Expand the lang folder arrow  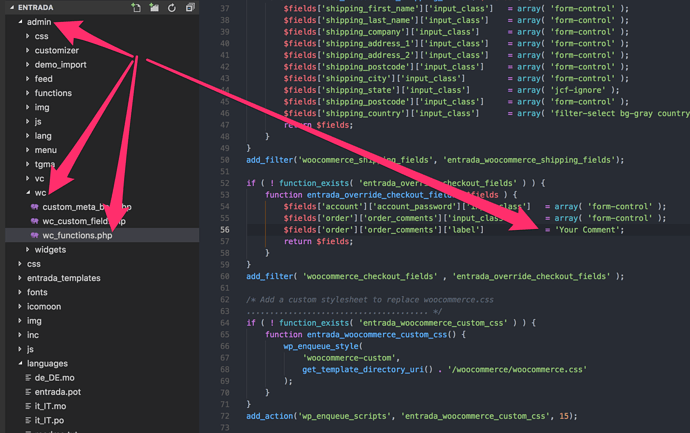[x=28, y=136]
